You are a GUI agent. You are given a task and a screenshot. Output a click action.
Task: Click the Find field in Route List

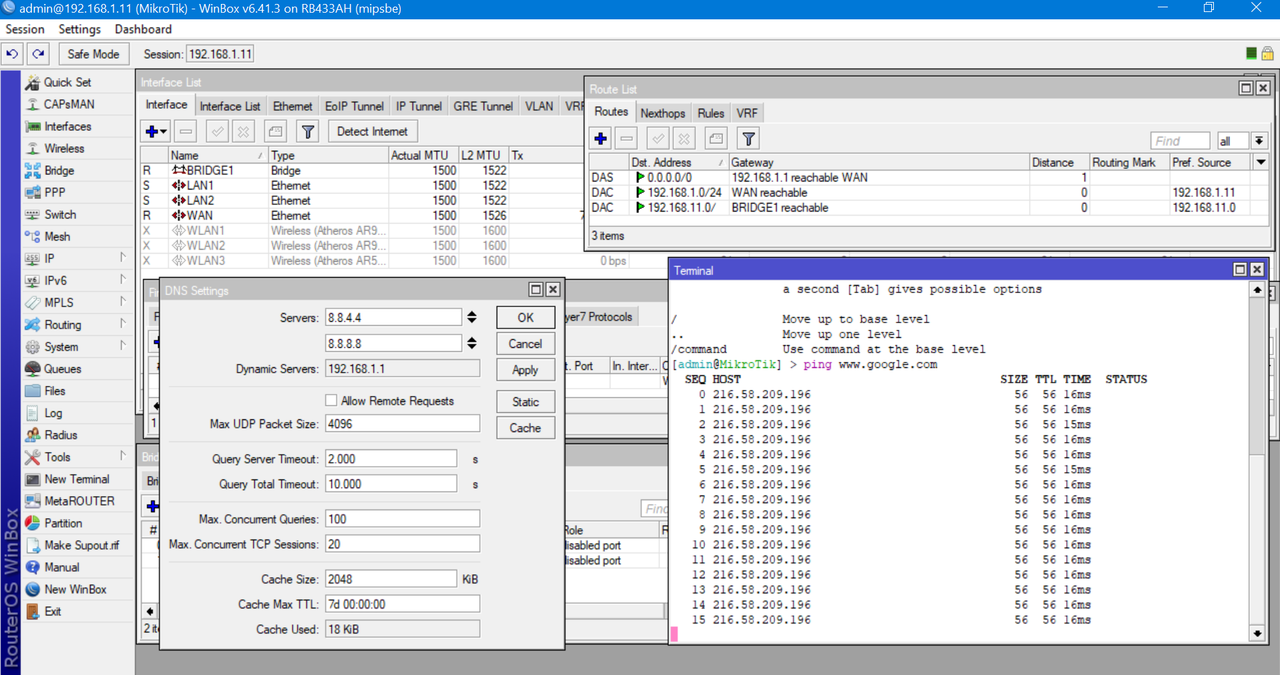pos(1180,141)
